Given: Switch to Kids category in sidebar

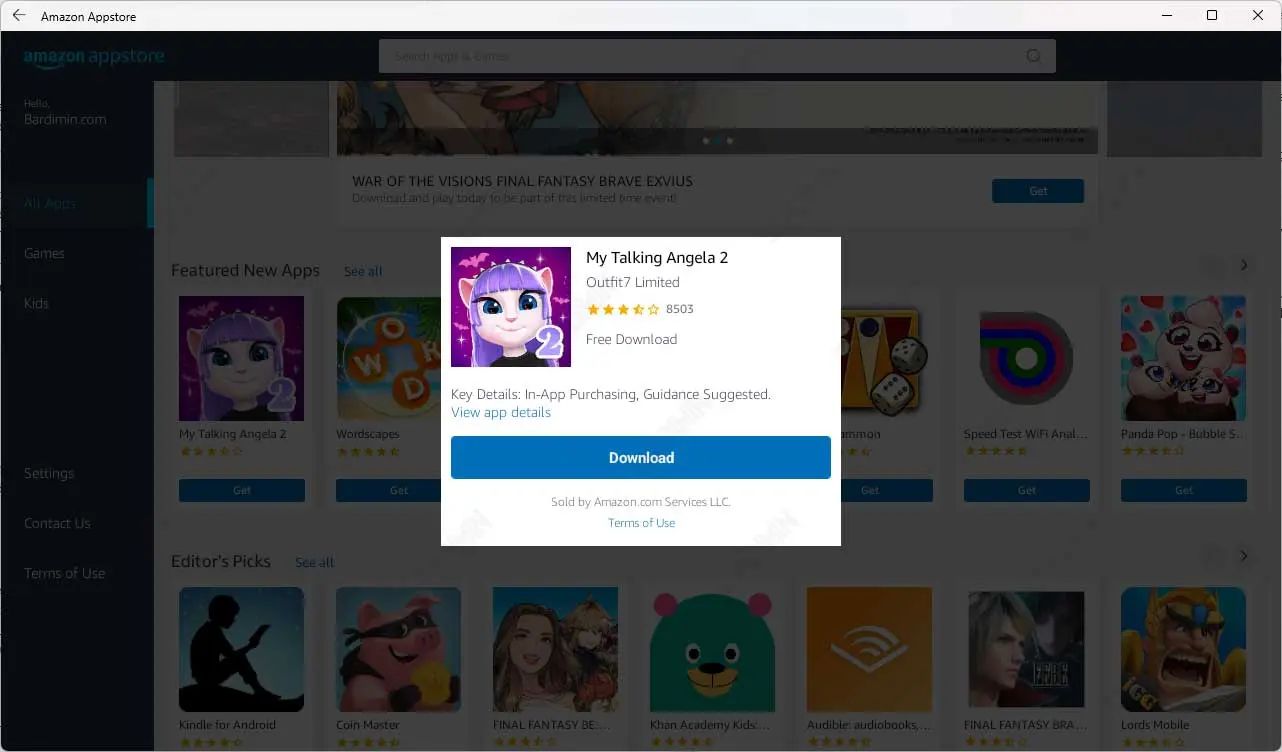Looking at the screenshot, I should tap(36, 303).
